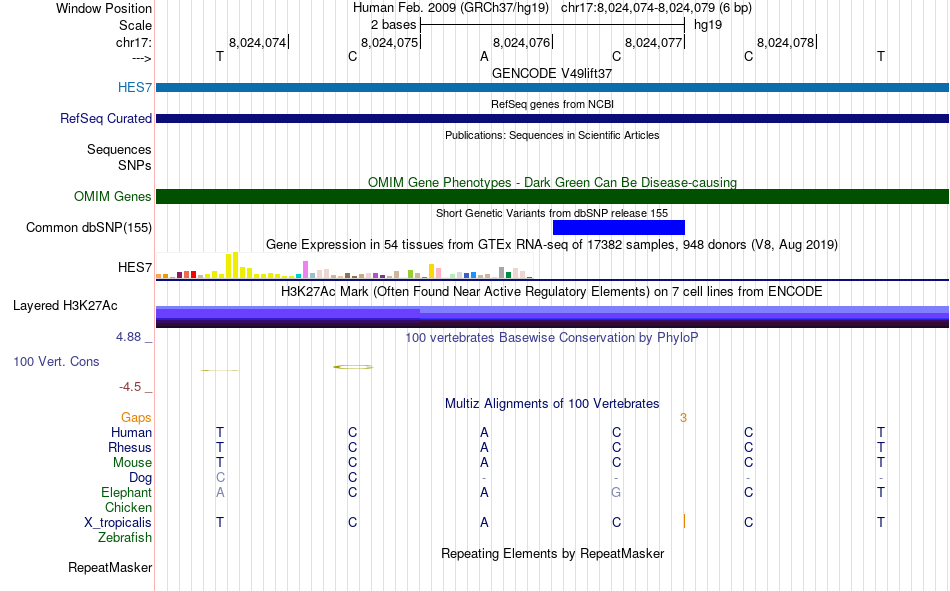Select the X_tropicalis species label
The width and height of the screenshot is (950, 591).
(118, 523)
